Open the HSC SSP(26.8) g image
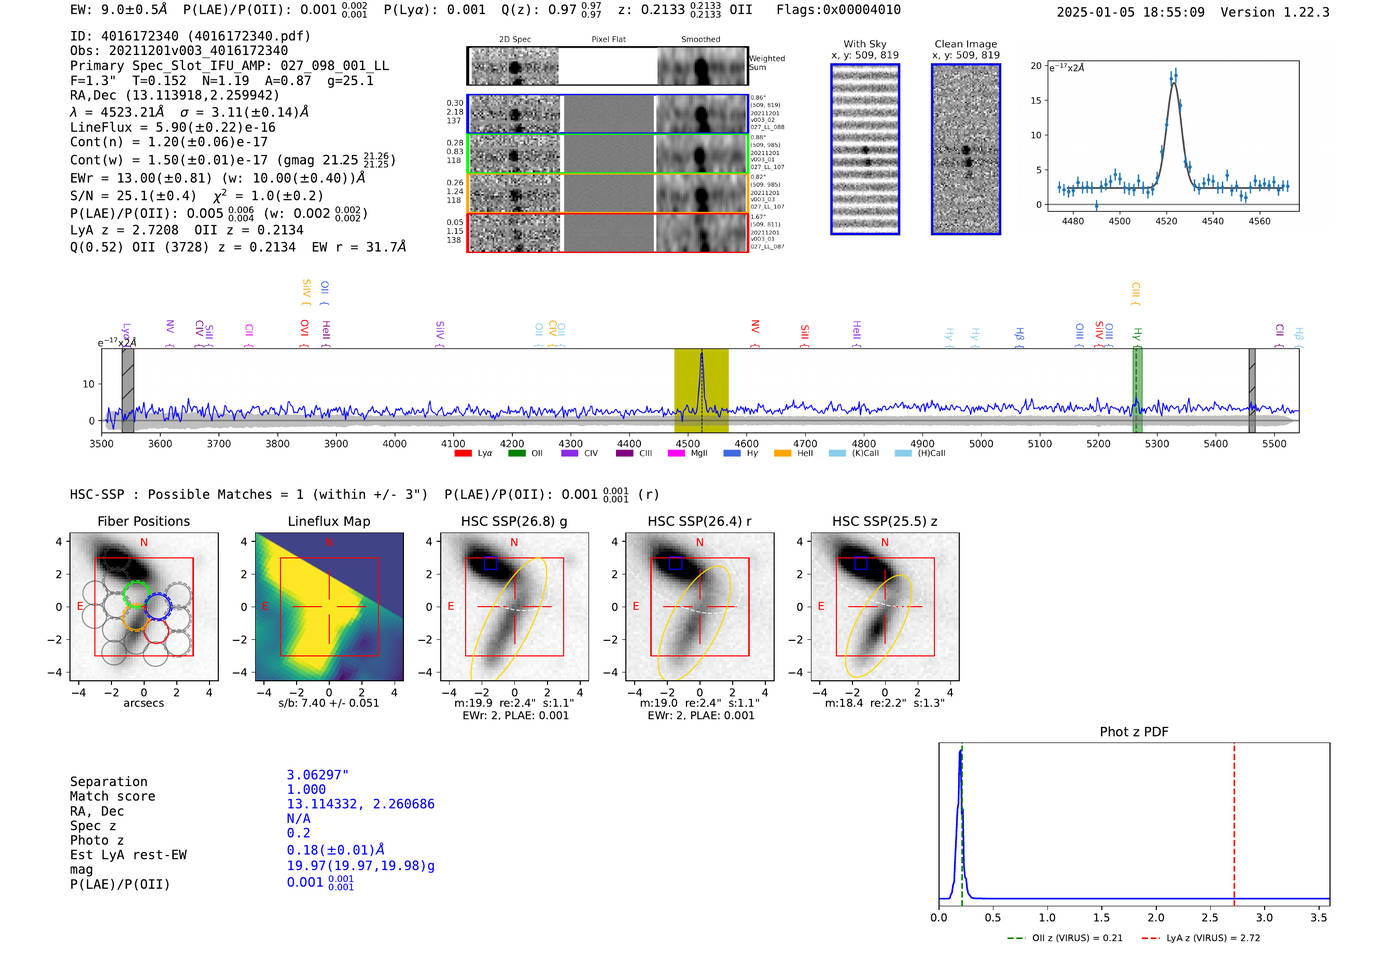This screenshot has height=953, width=1400. [x=514, y=606]
